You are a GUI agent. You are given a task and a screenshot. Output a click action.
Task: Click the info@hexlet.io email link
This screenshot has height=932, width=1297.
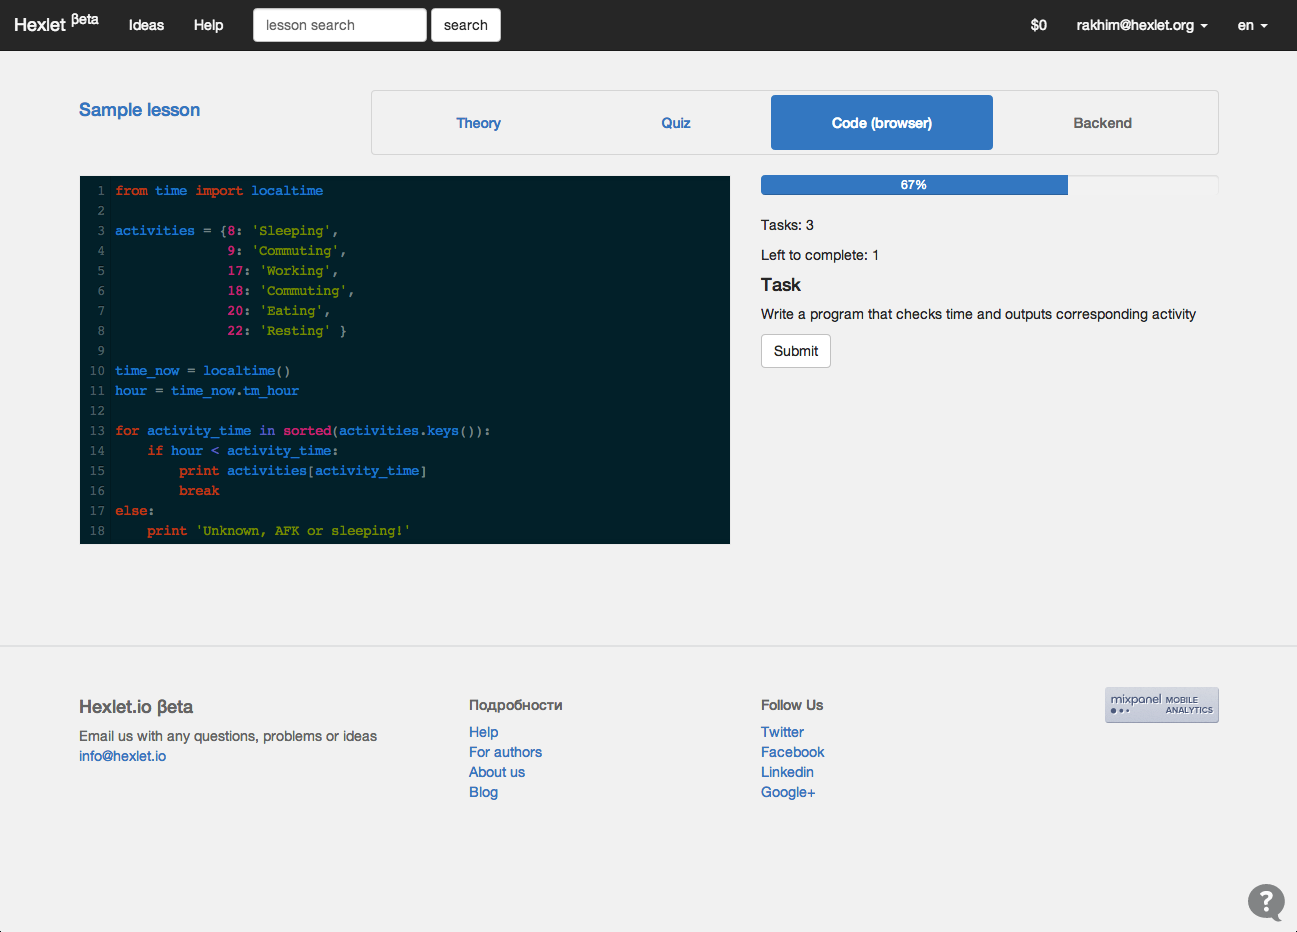[122, 756]
